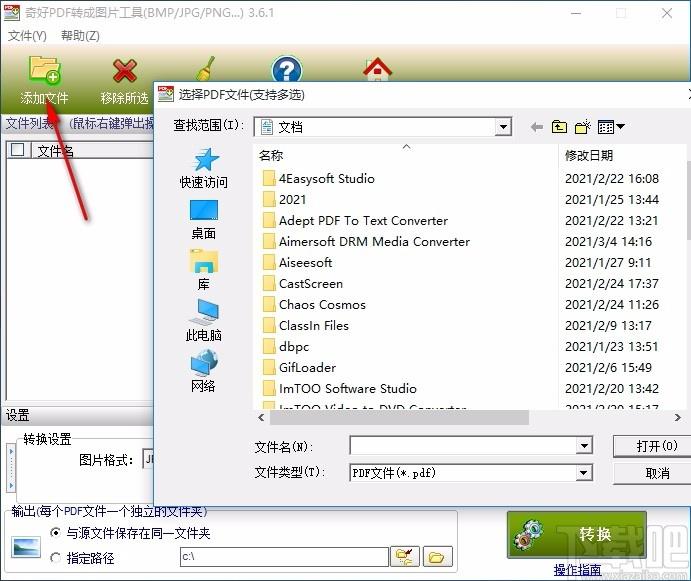Open help with the question mark icon
691x581 pixels.
pos(286,68)
